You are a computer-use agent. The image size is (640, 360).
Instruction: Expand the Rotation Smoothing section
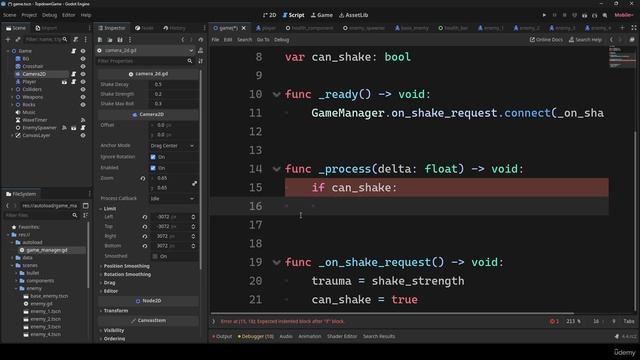click(127, 274)
